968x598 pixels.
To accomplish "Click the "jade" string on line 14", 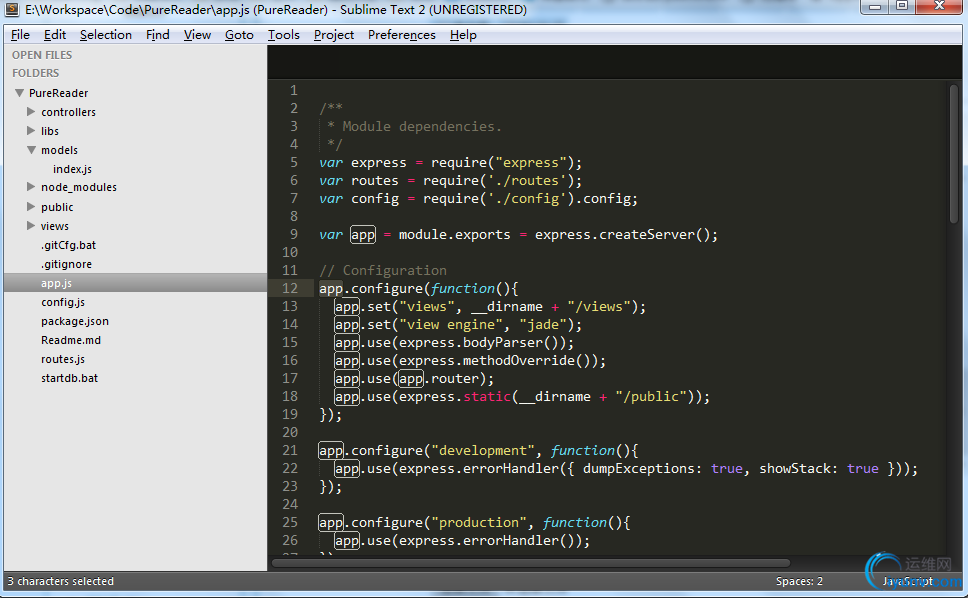I will 543,325.
